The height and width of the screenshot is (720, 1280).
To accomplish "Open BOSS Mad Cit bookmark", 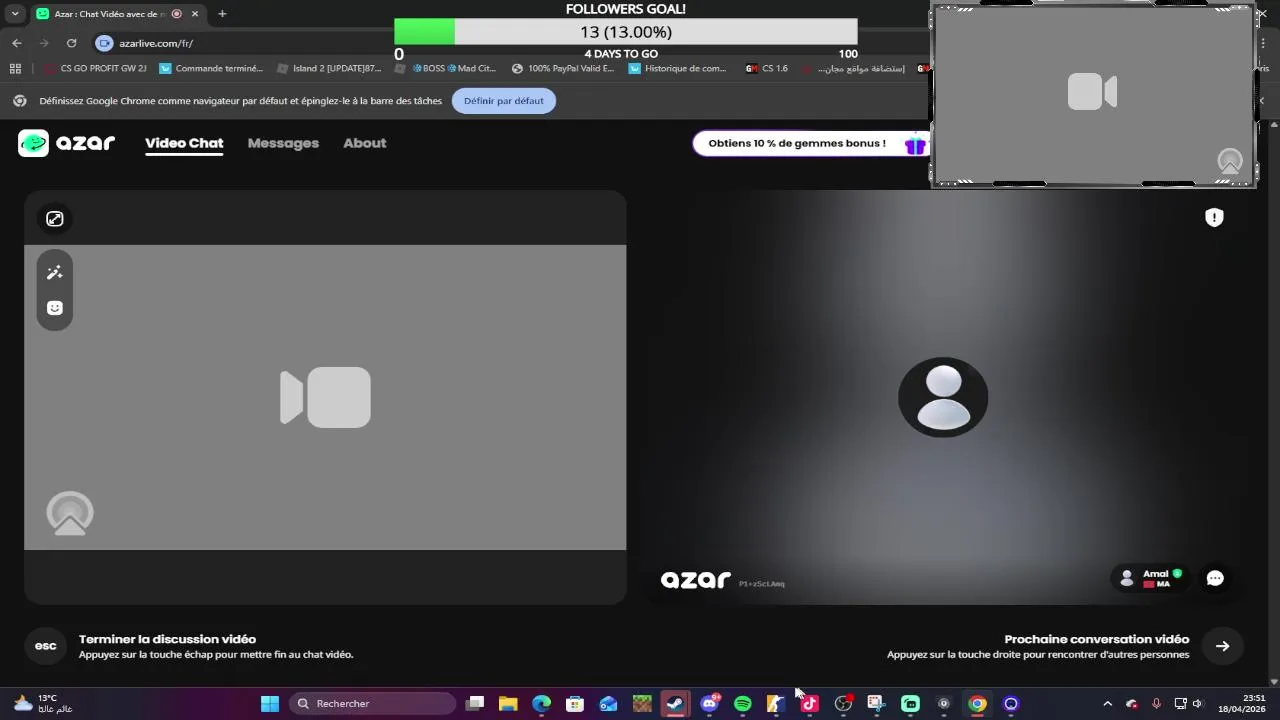I will [x=446, y=69].
